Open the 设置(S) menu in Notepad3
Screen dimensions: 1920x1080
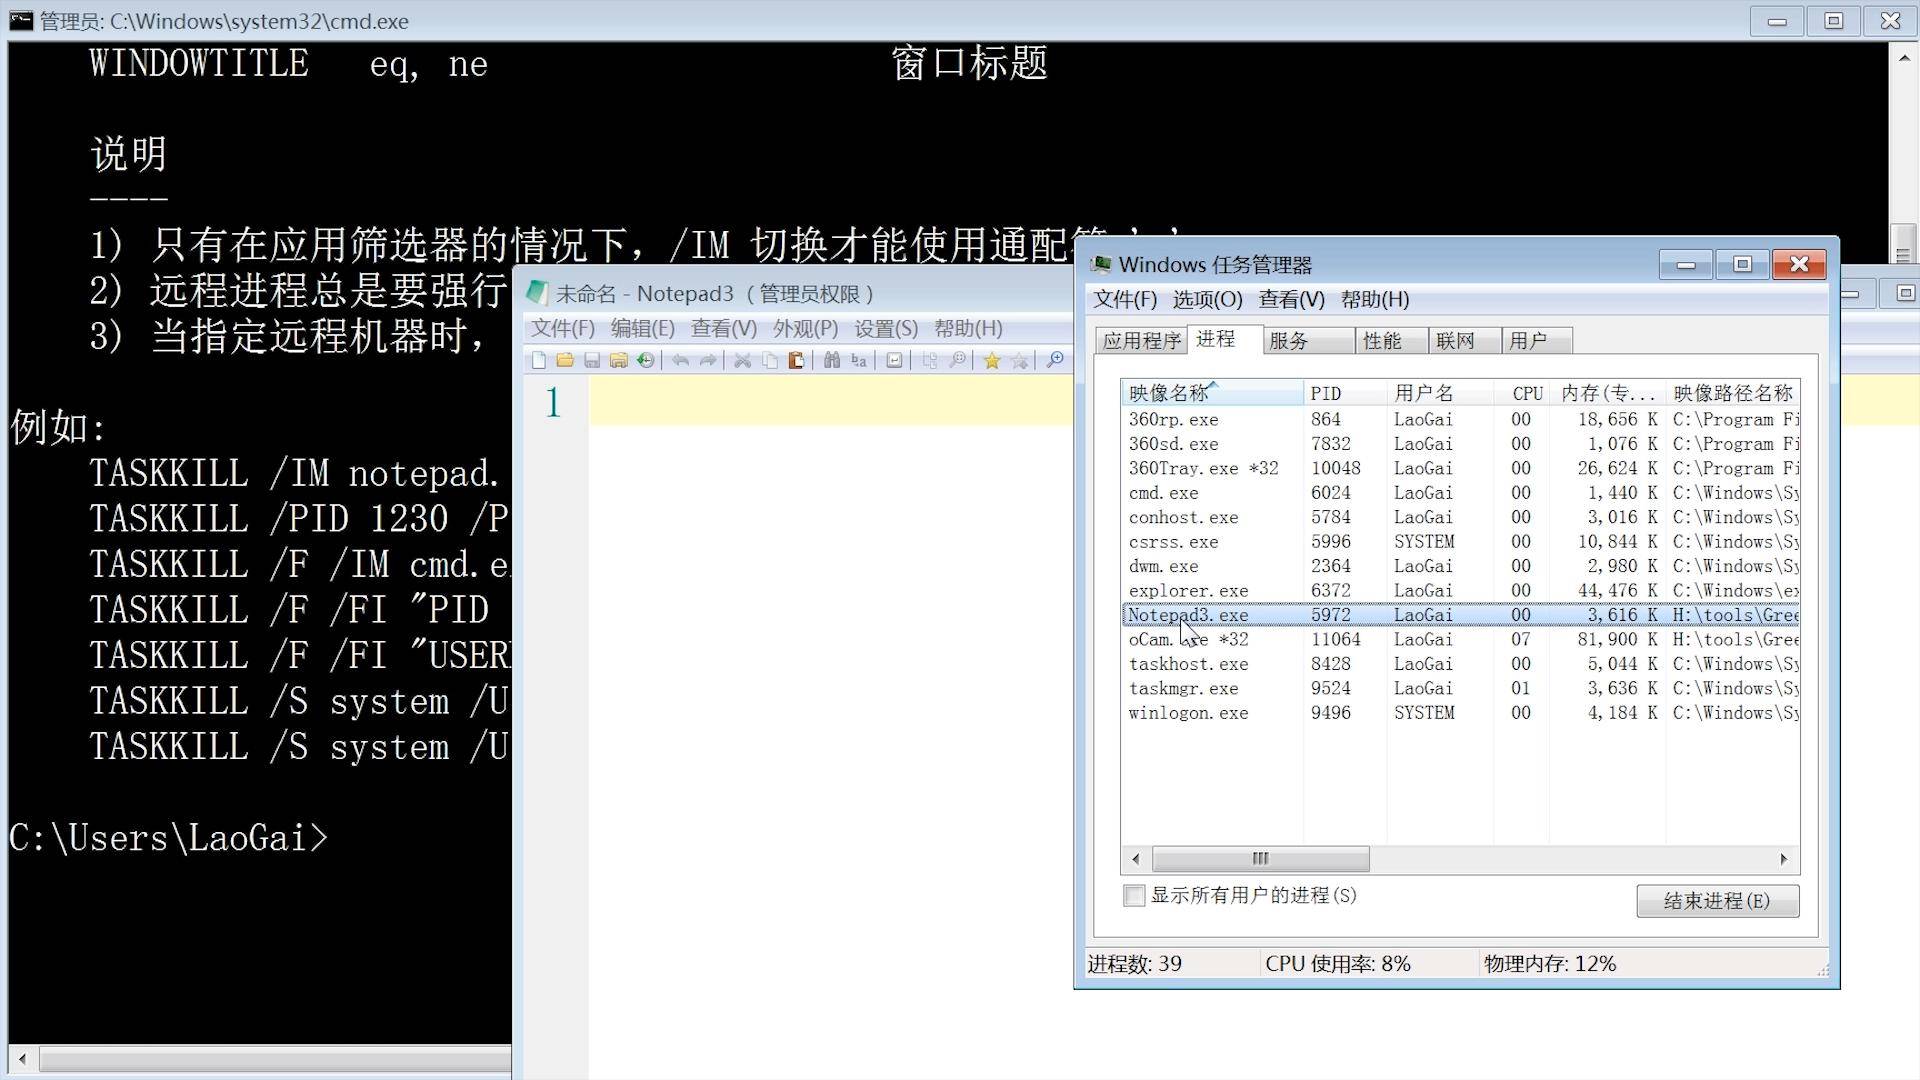point(884,328)
